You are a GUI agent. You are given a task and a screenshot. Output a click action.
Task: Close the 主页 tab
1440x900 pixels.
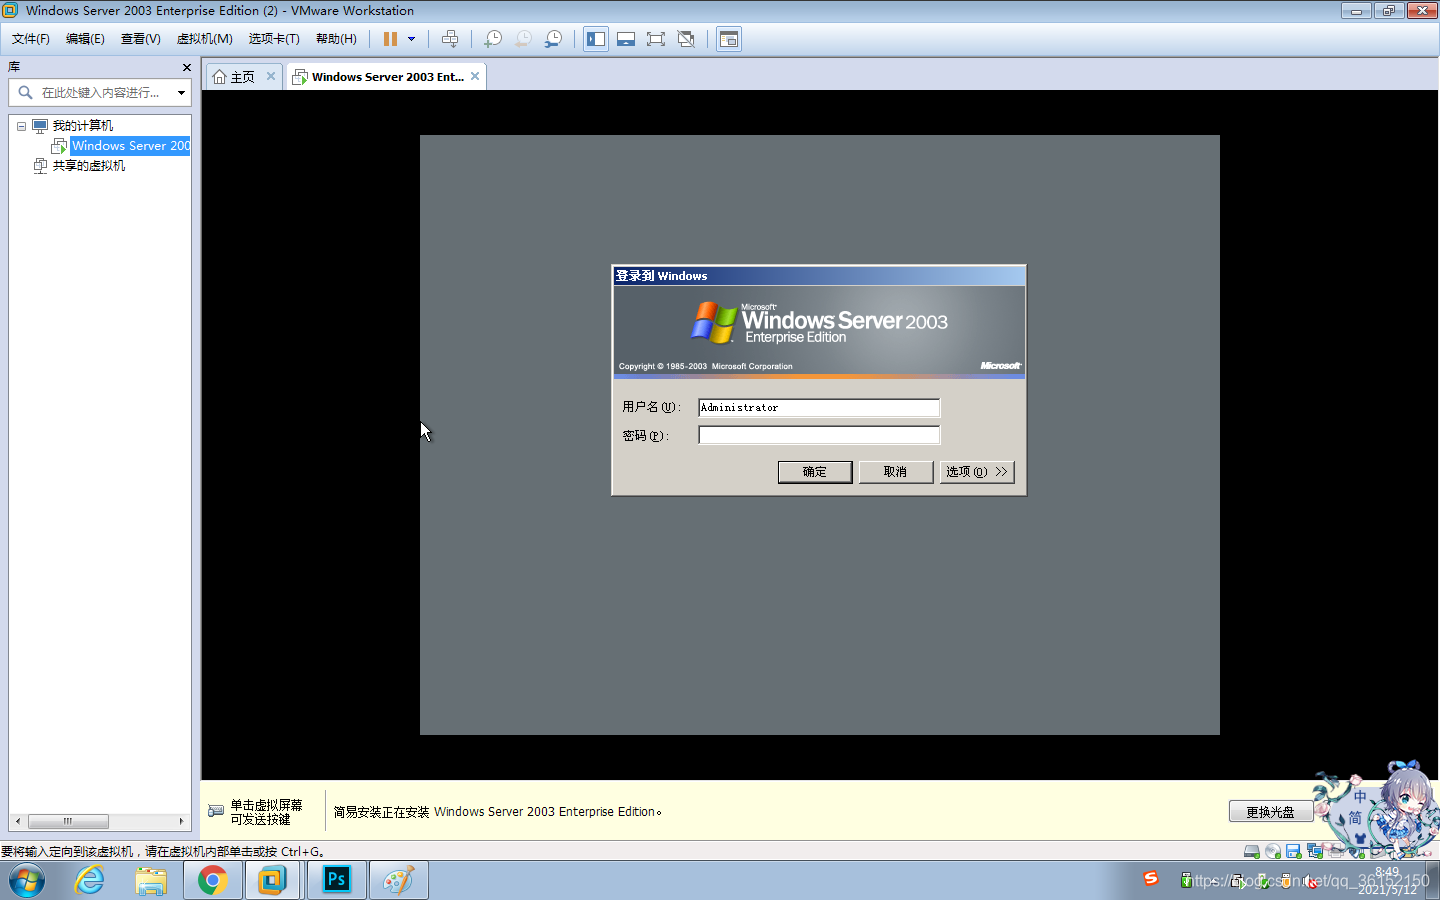coord(271,76)
